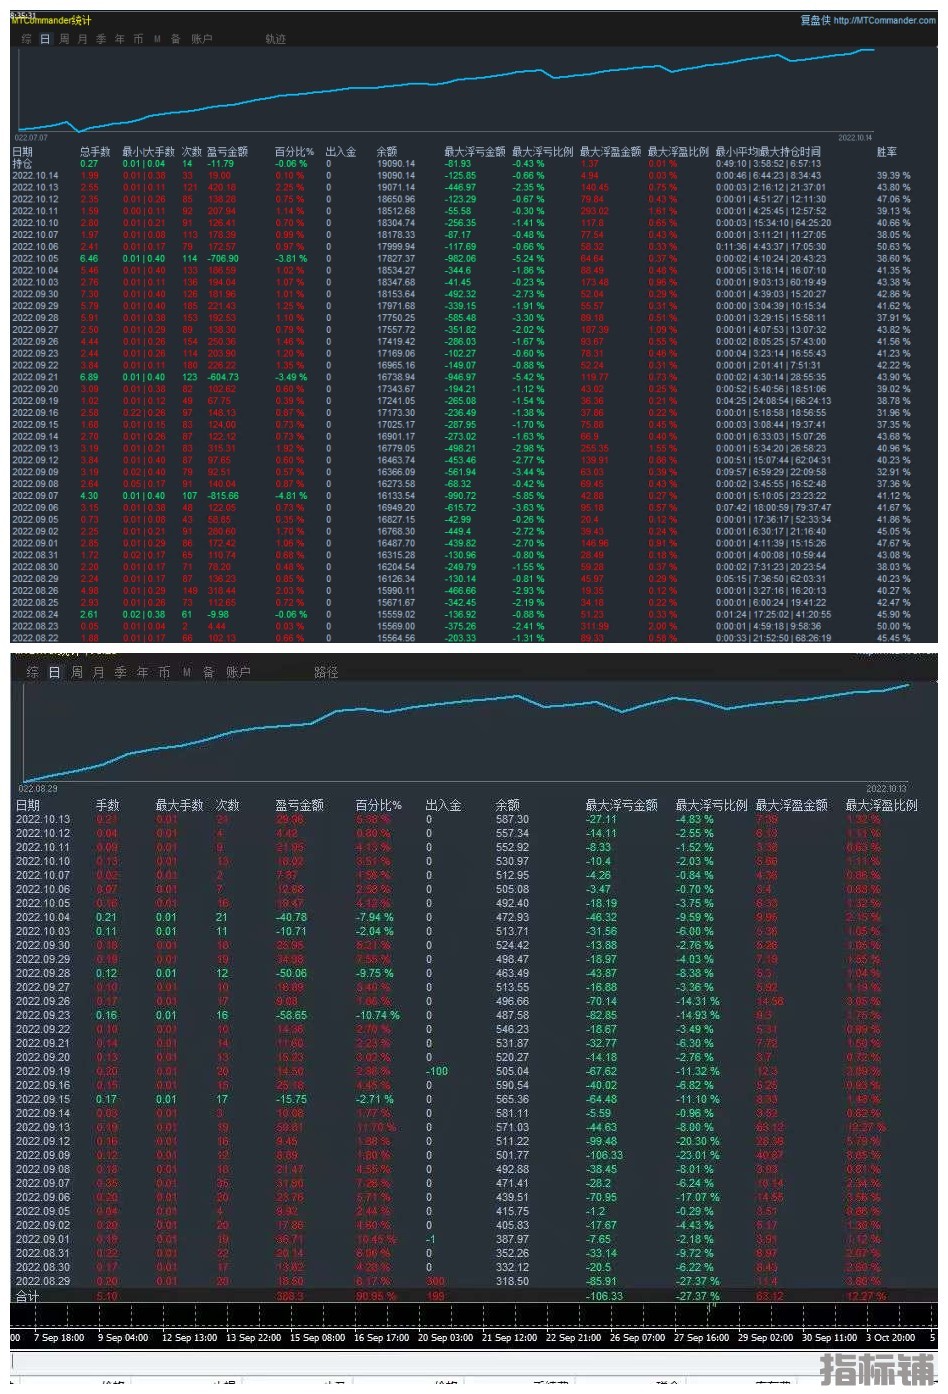This screenshot has height=1394, width=948.
Task: Click the 3 Oct 20:00 time axis label
Action: click(x=890, y=1338)
